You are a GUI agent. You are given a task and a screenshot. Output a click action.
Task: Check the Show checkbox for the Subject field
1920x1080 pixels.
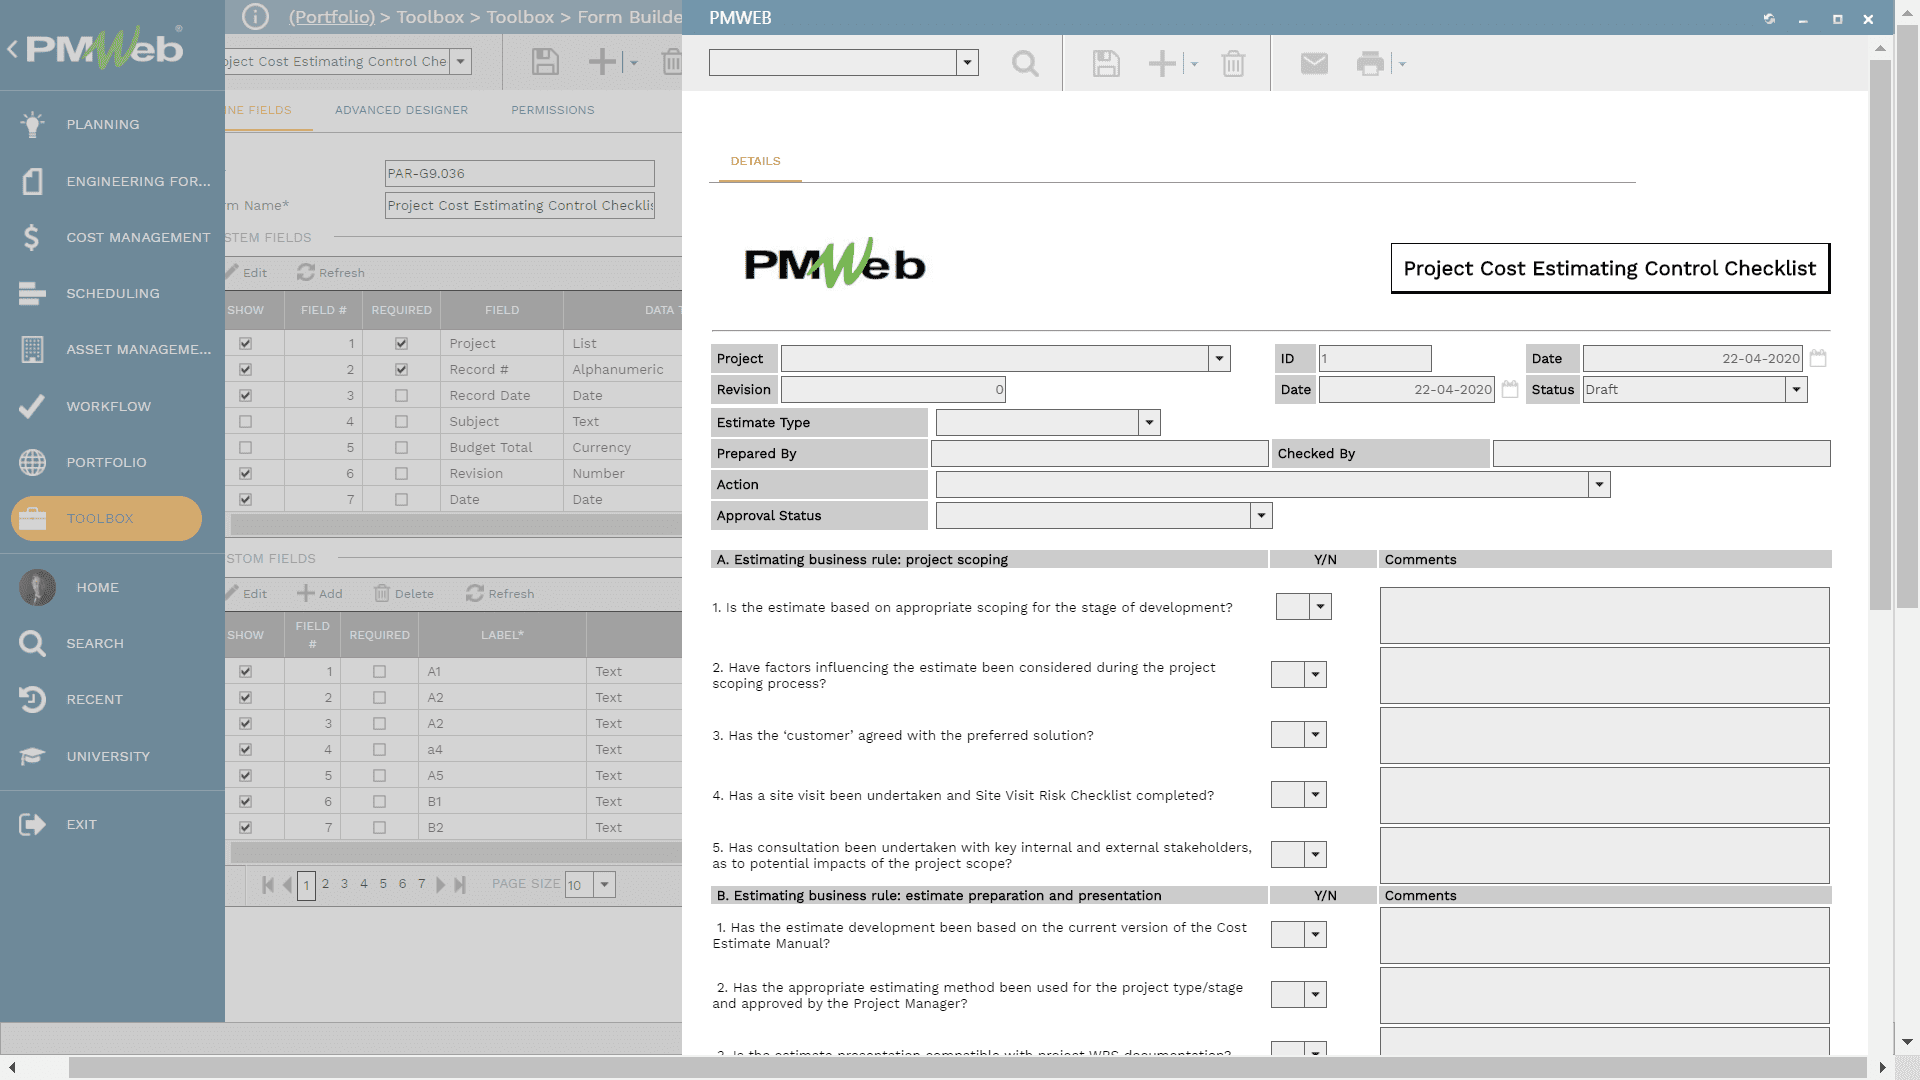pos(245,421)
